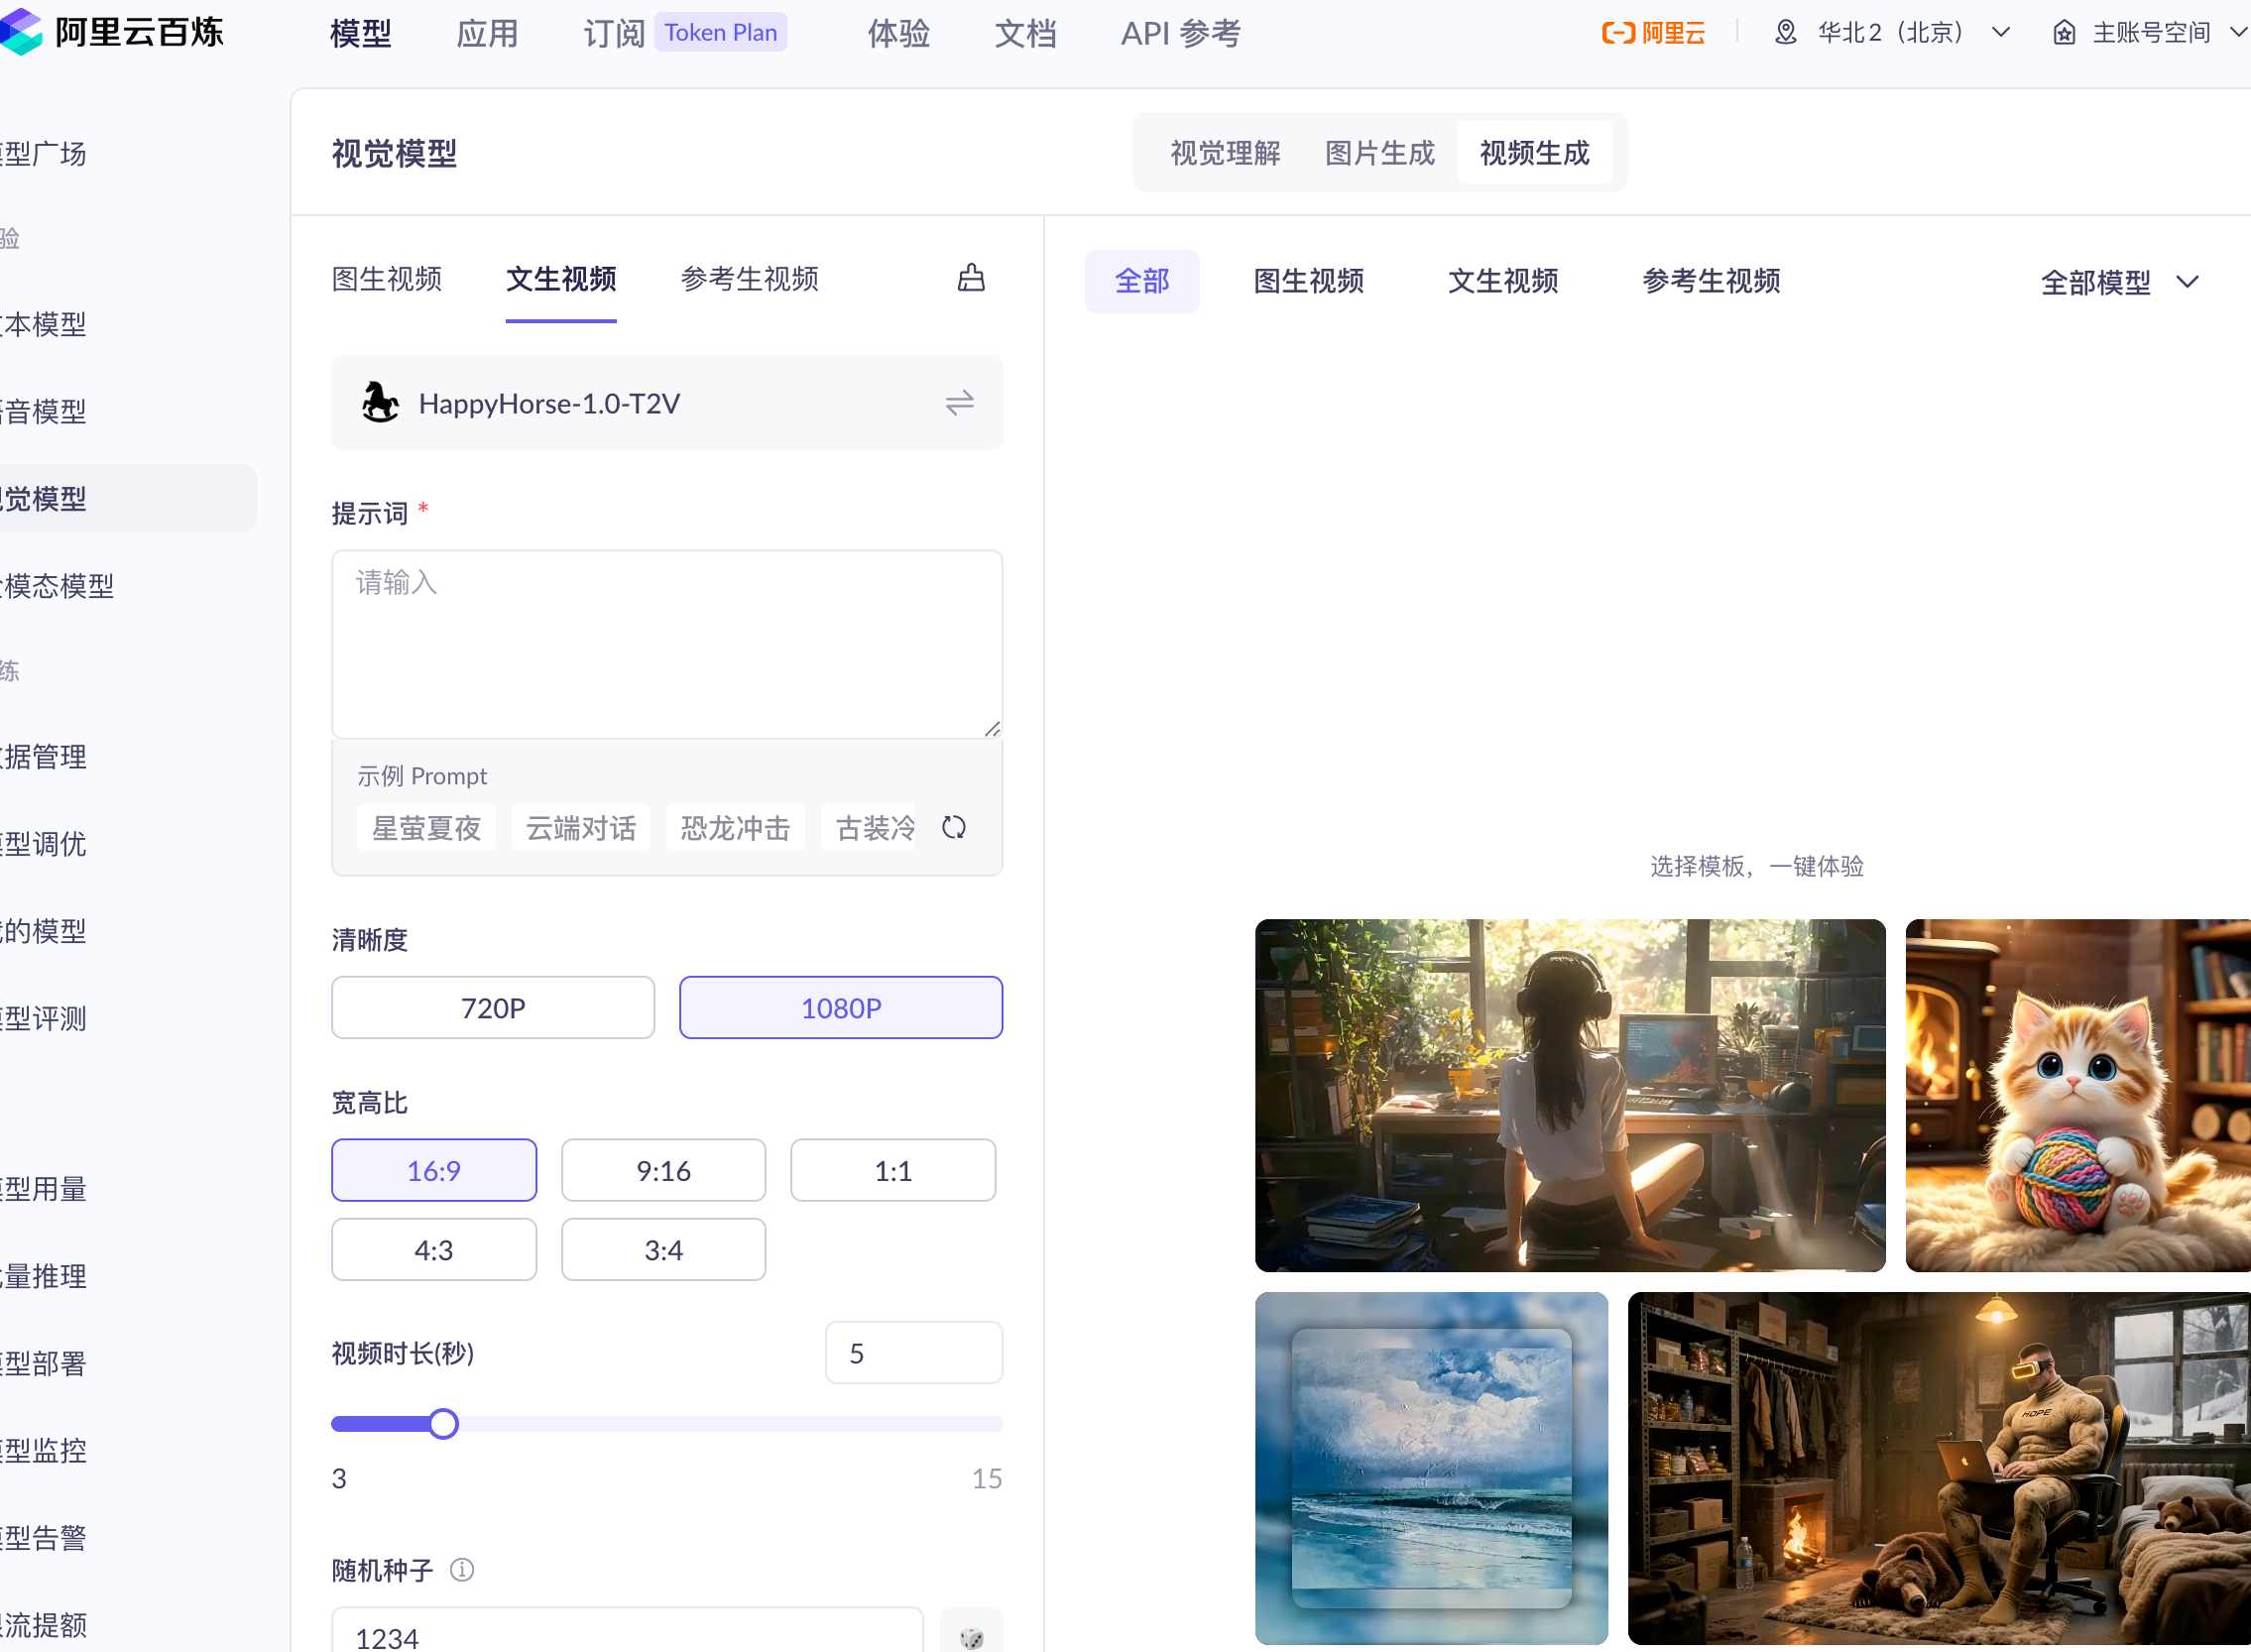Filter gallery by 图生视频
The height and width of the screenshot is (1652, 2251).
(1309, 282)
